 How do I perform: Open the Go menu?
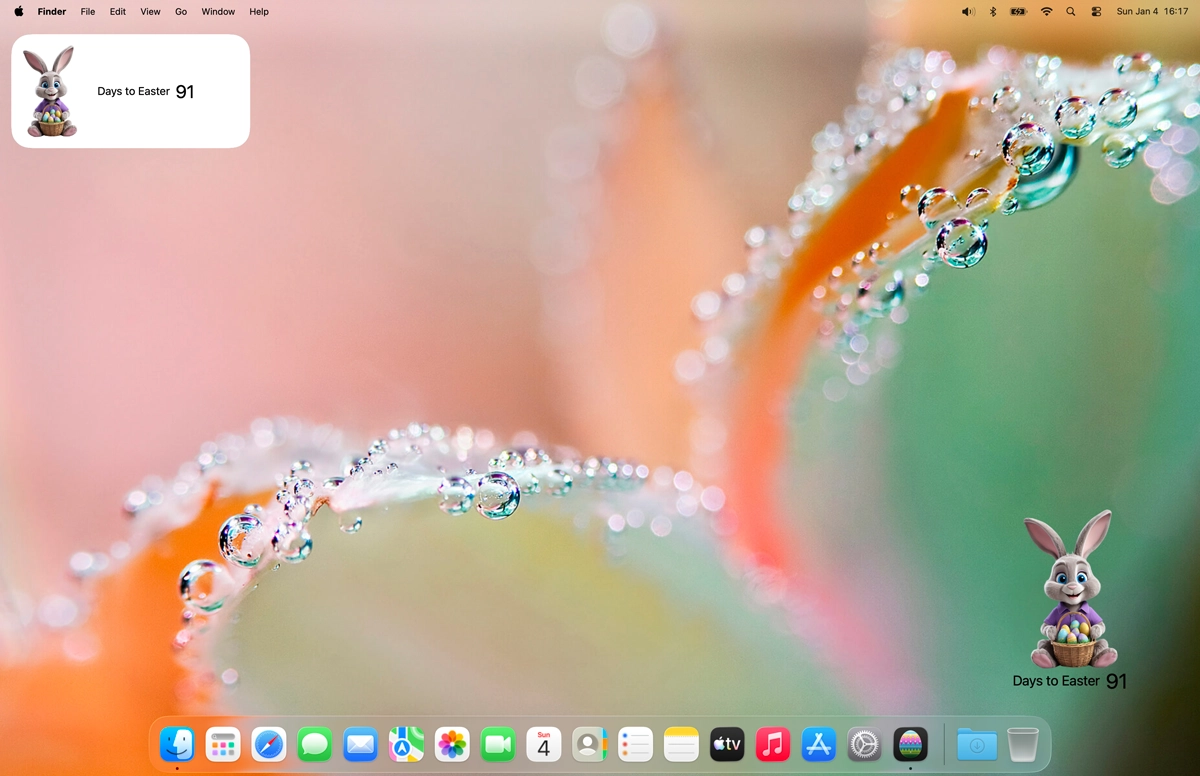[x=181, y=11]
